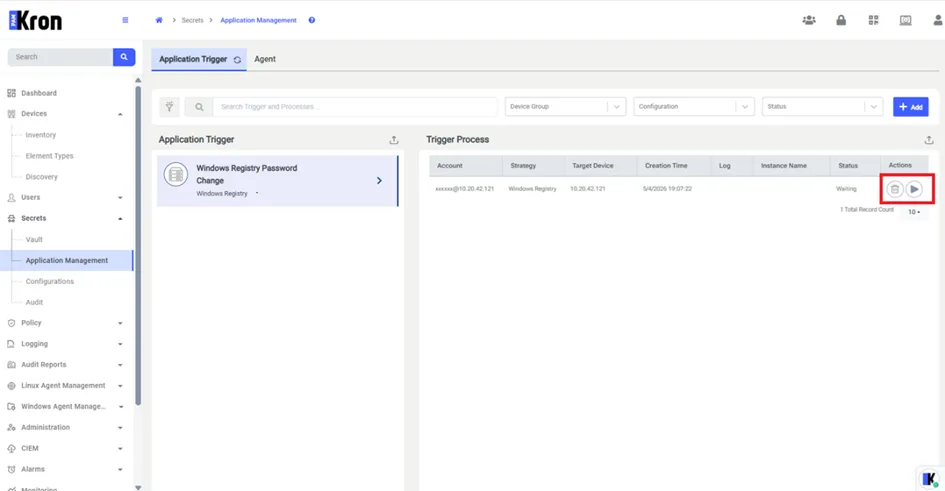Open Configurations under Secrets
Screen dimensions: 945x491
click(x=49, y=281)
